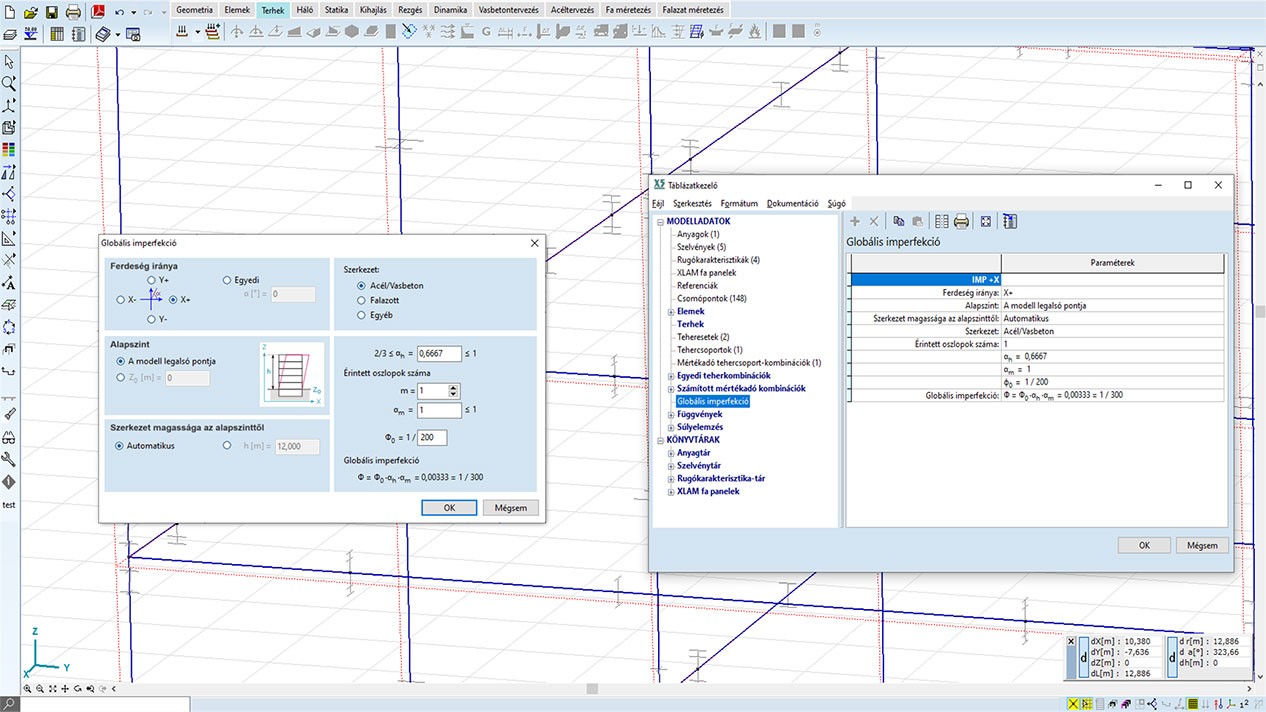1266x712 pixels.
Task: Open the undo history dropdown arrow
Action: (x=133, y=12)
